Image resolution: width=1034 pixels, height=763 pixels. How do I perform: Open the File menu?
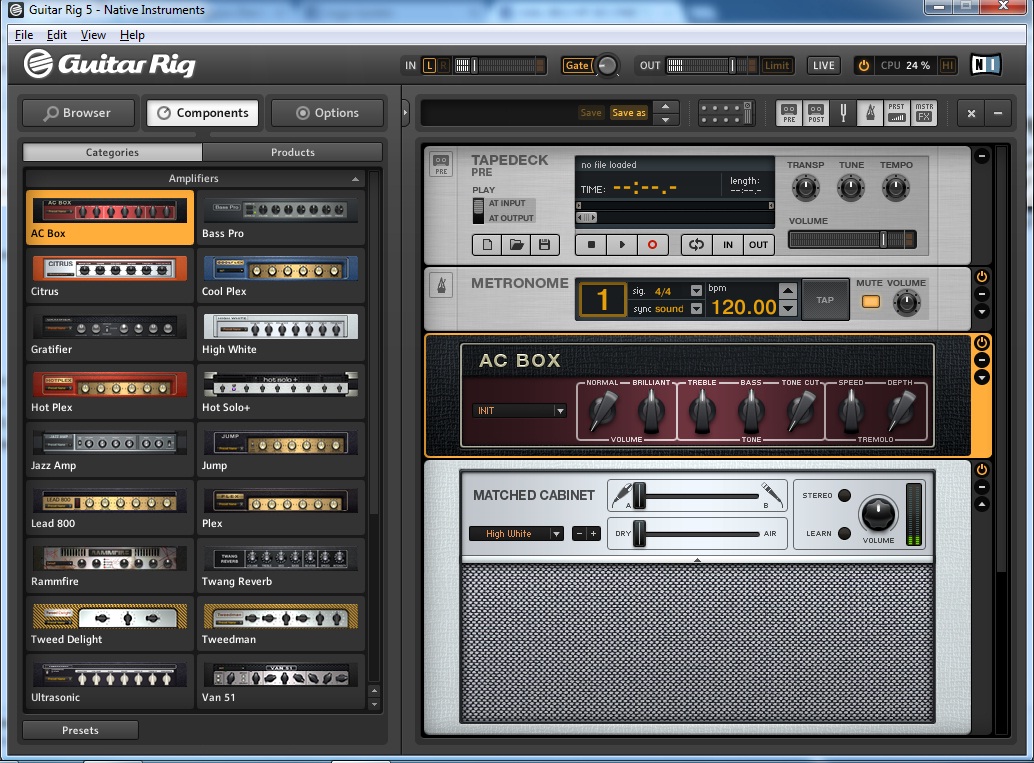click(x=23, y=34)
